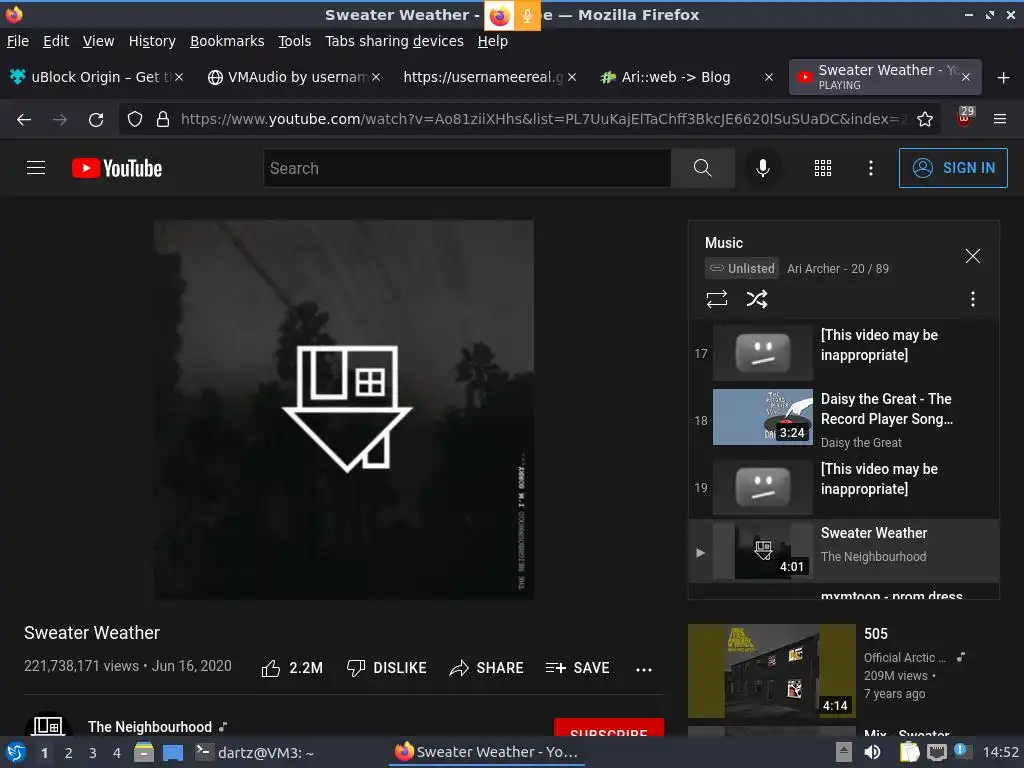Select playlist item 17 inappropriate video
The image size is (1024, 768).
pos(844,353)
